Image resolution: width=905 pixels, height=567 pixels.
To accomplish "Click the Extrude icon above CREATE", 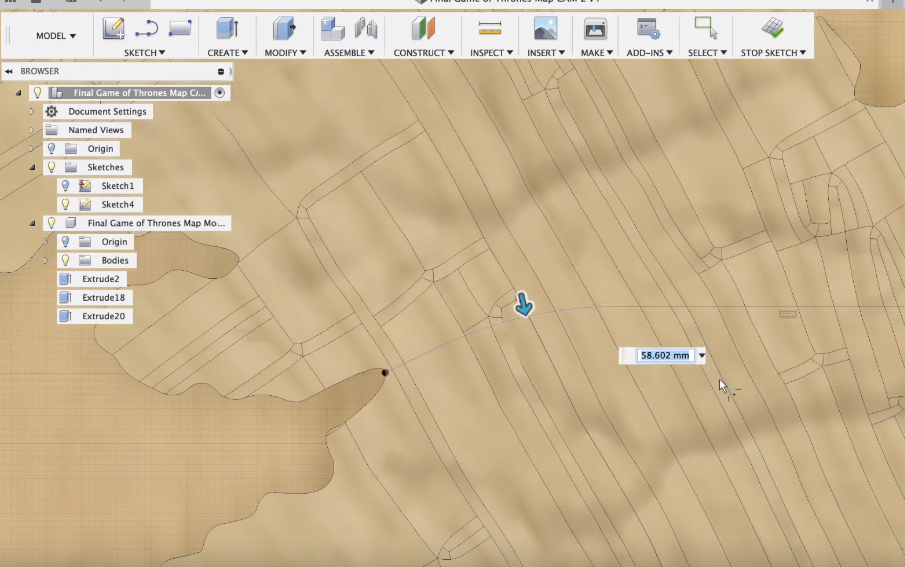I will coord(227,28).
